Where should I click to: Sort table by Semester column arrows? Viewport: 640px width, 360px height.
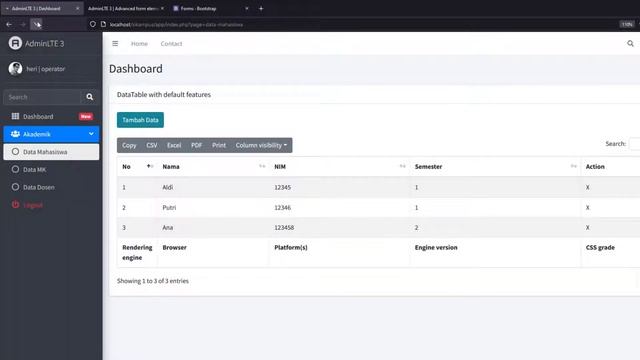(x=573, y=166)
